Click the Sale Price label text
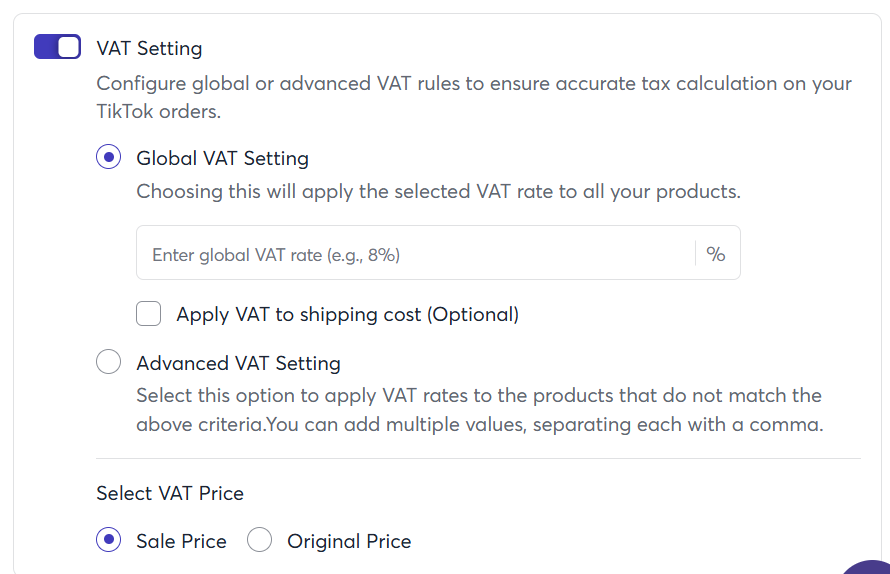 click(181, 541)
